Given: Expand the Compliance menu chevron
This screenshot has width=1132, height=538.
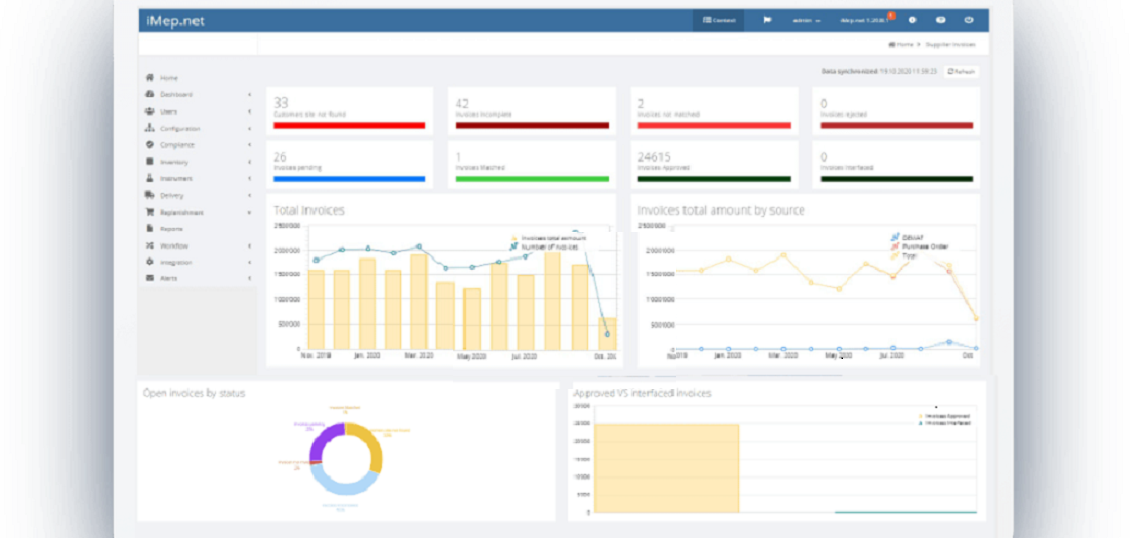Looking at the screenshot, I should coord(249,145).
